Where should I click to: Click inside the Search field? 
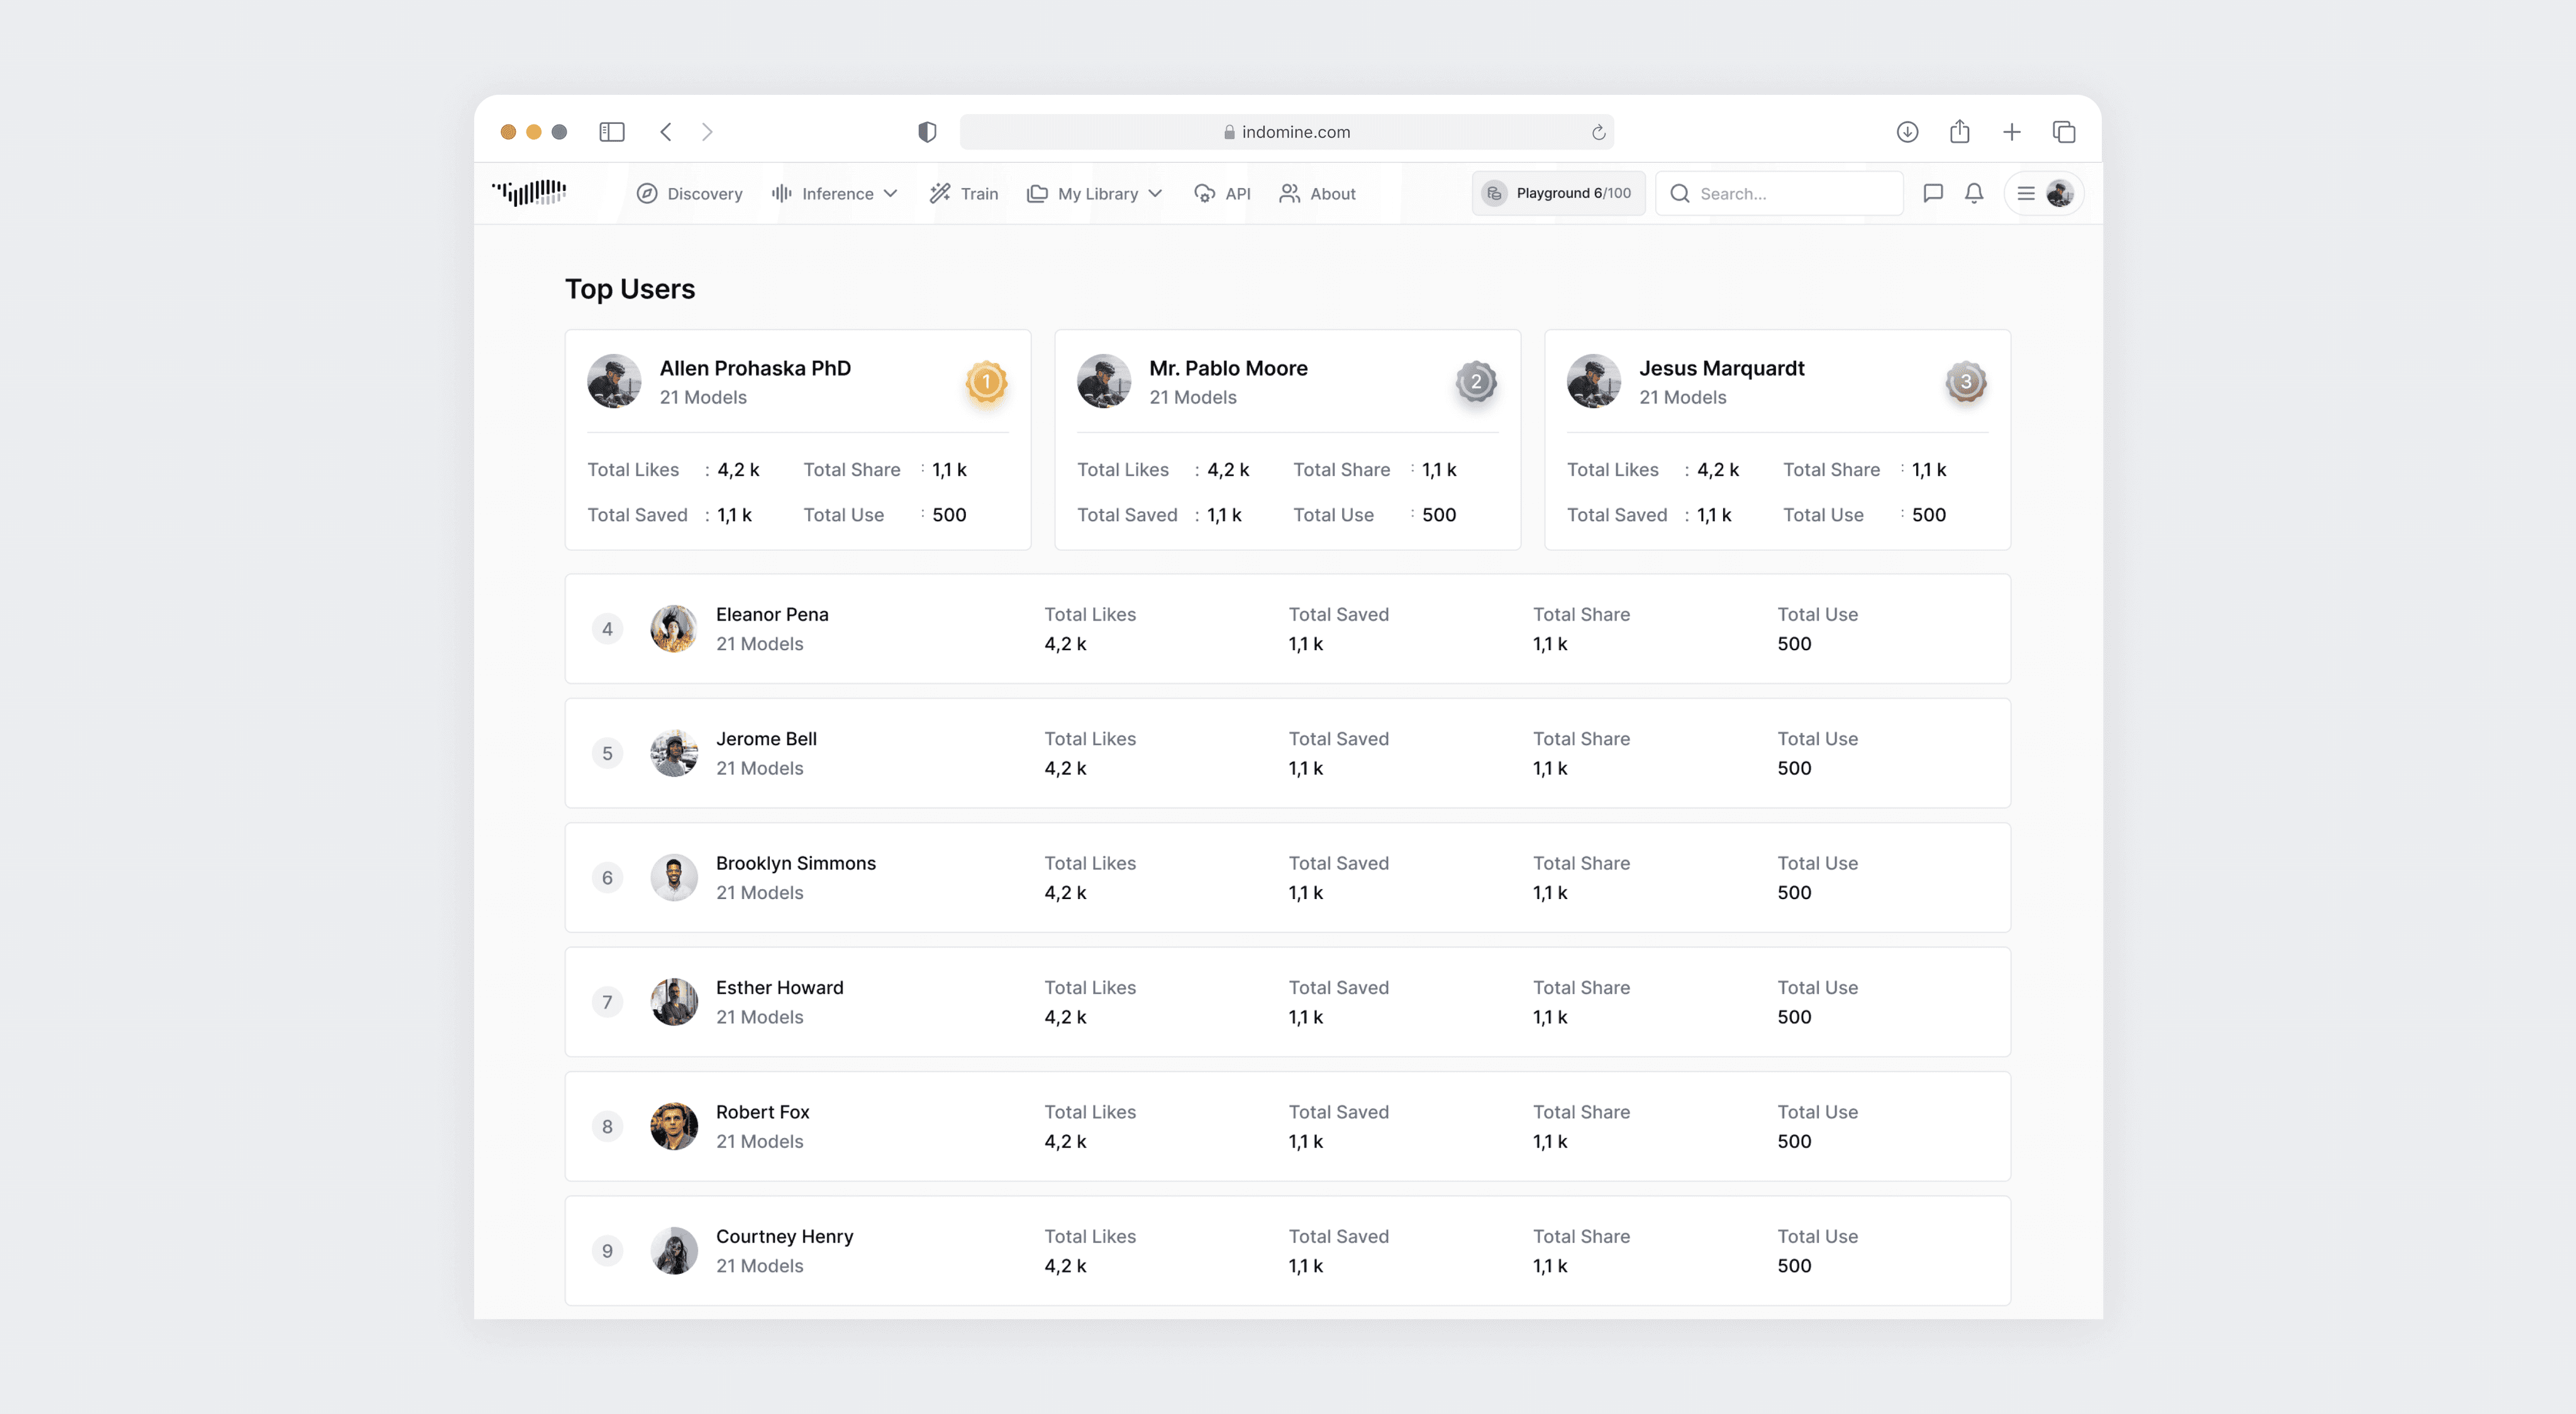click(x=1780, y=193)
